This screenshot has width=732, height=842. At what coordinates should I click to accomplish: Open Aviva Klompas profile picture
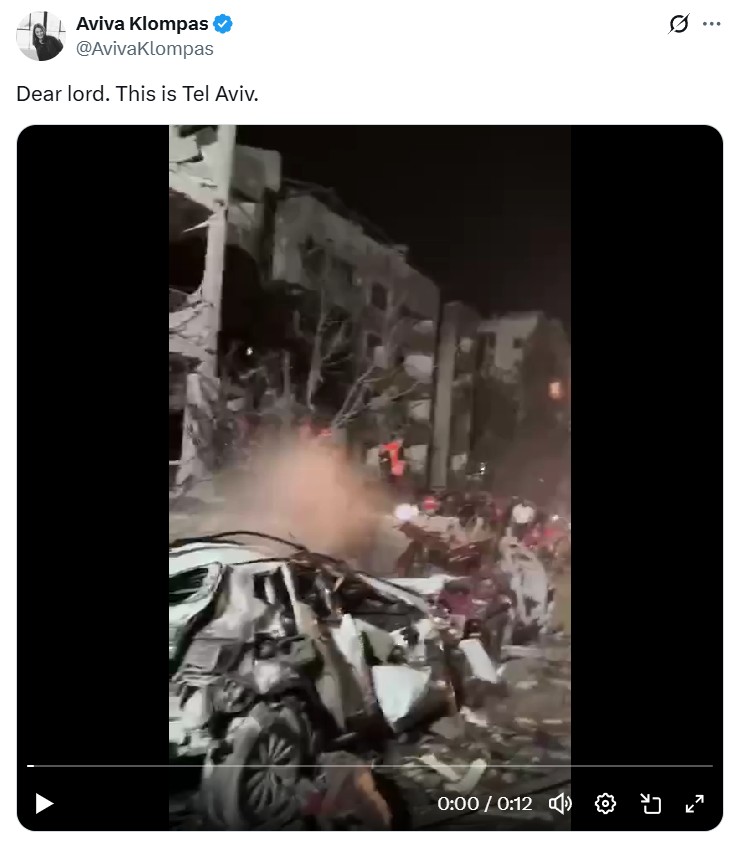[40, 35]
